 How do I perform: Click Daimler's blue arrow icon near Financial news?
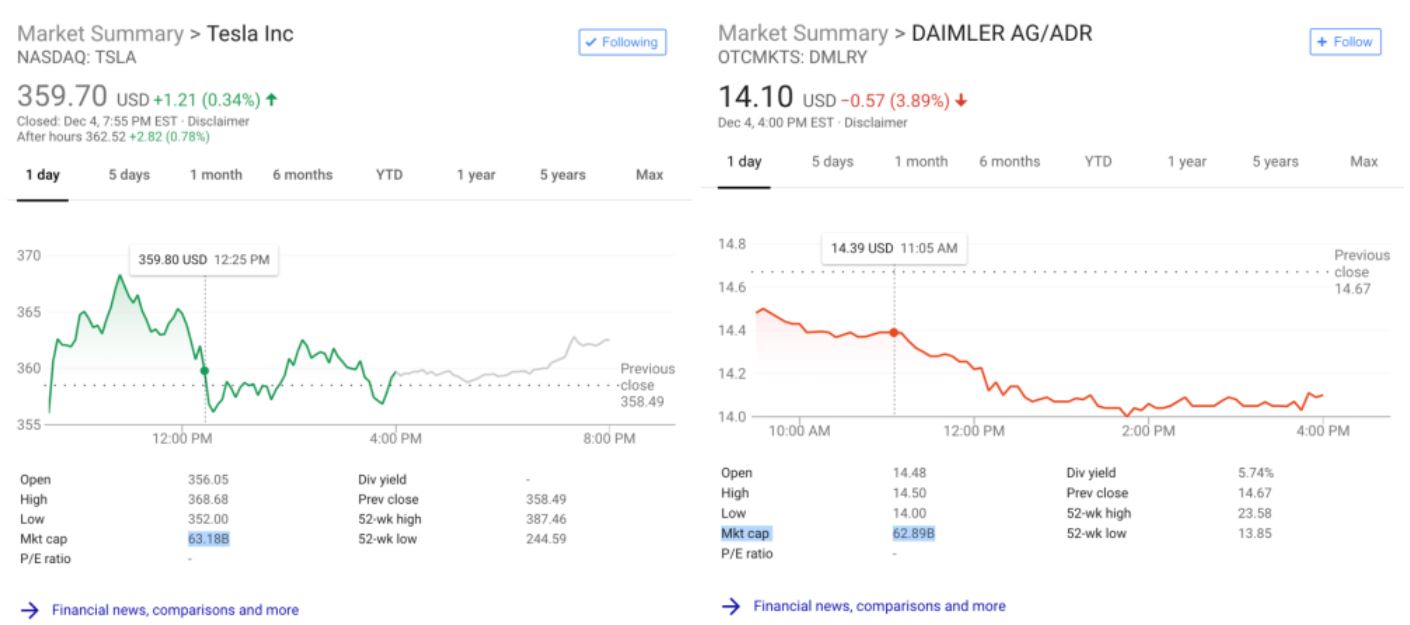731,605
